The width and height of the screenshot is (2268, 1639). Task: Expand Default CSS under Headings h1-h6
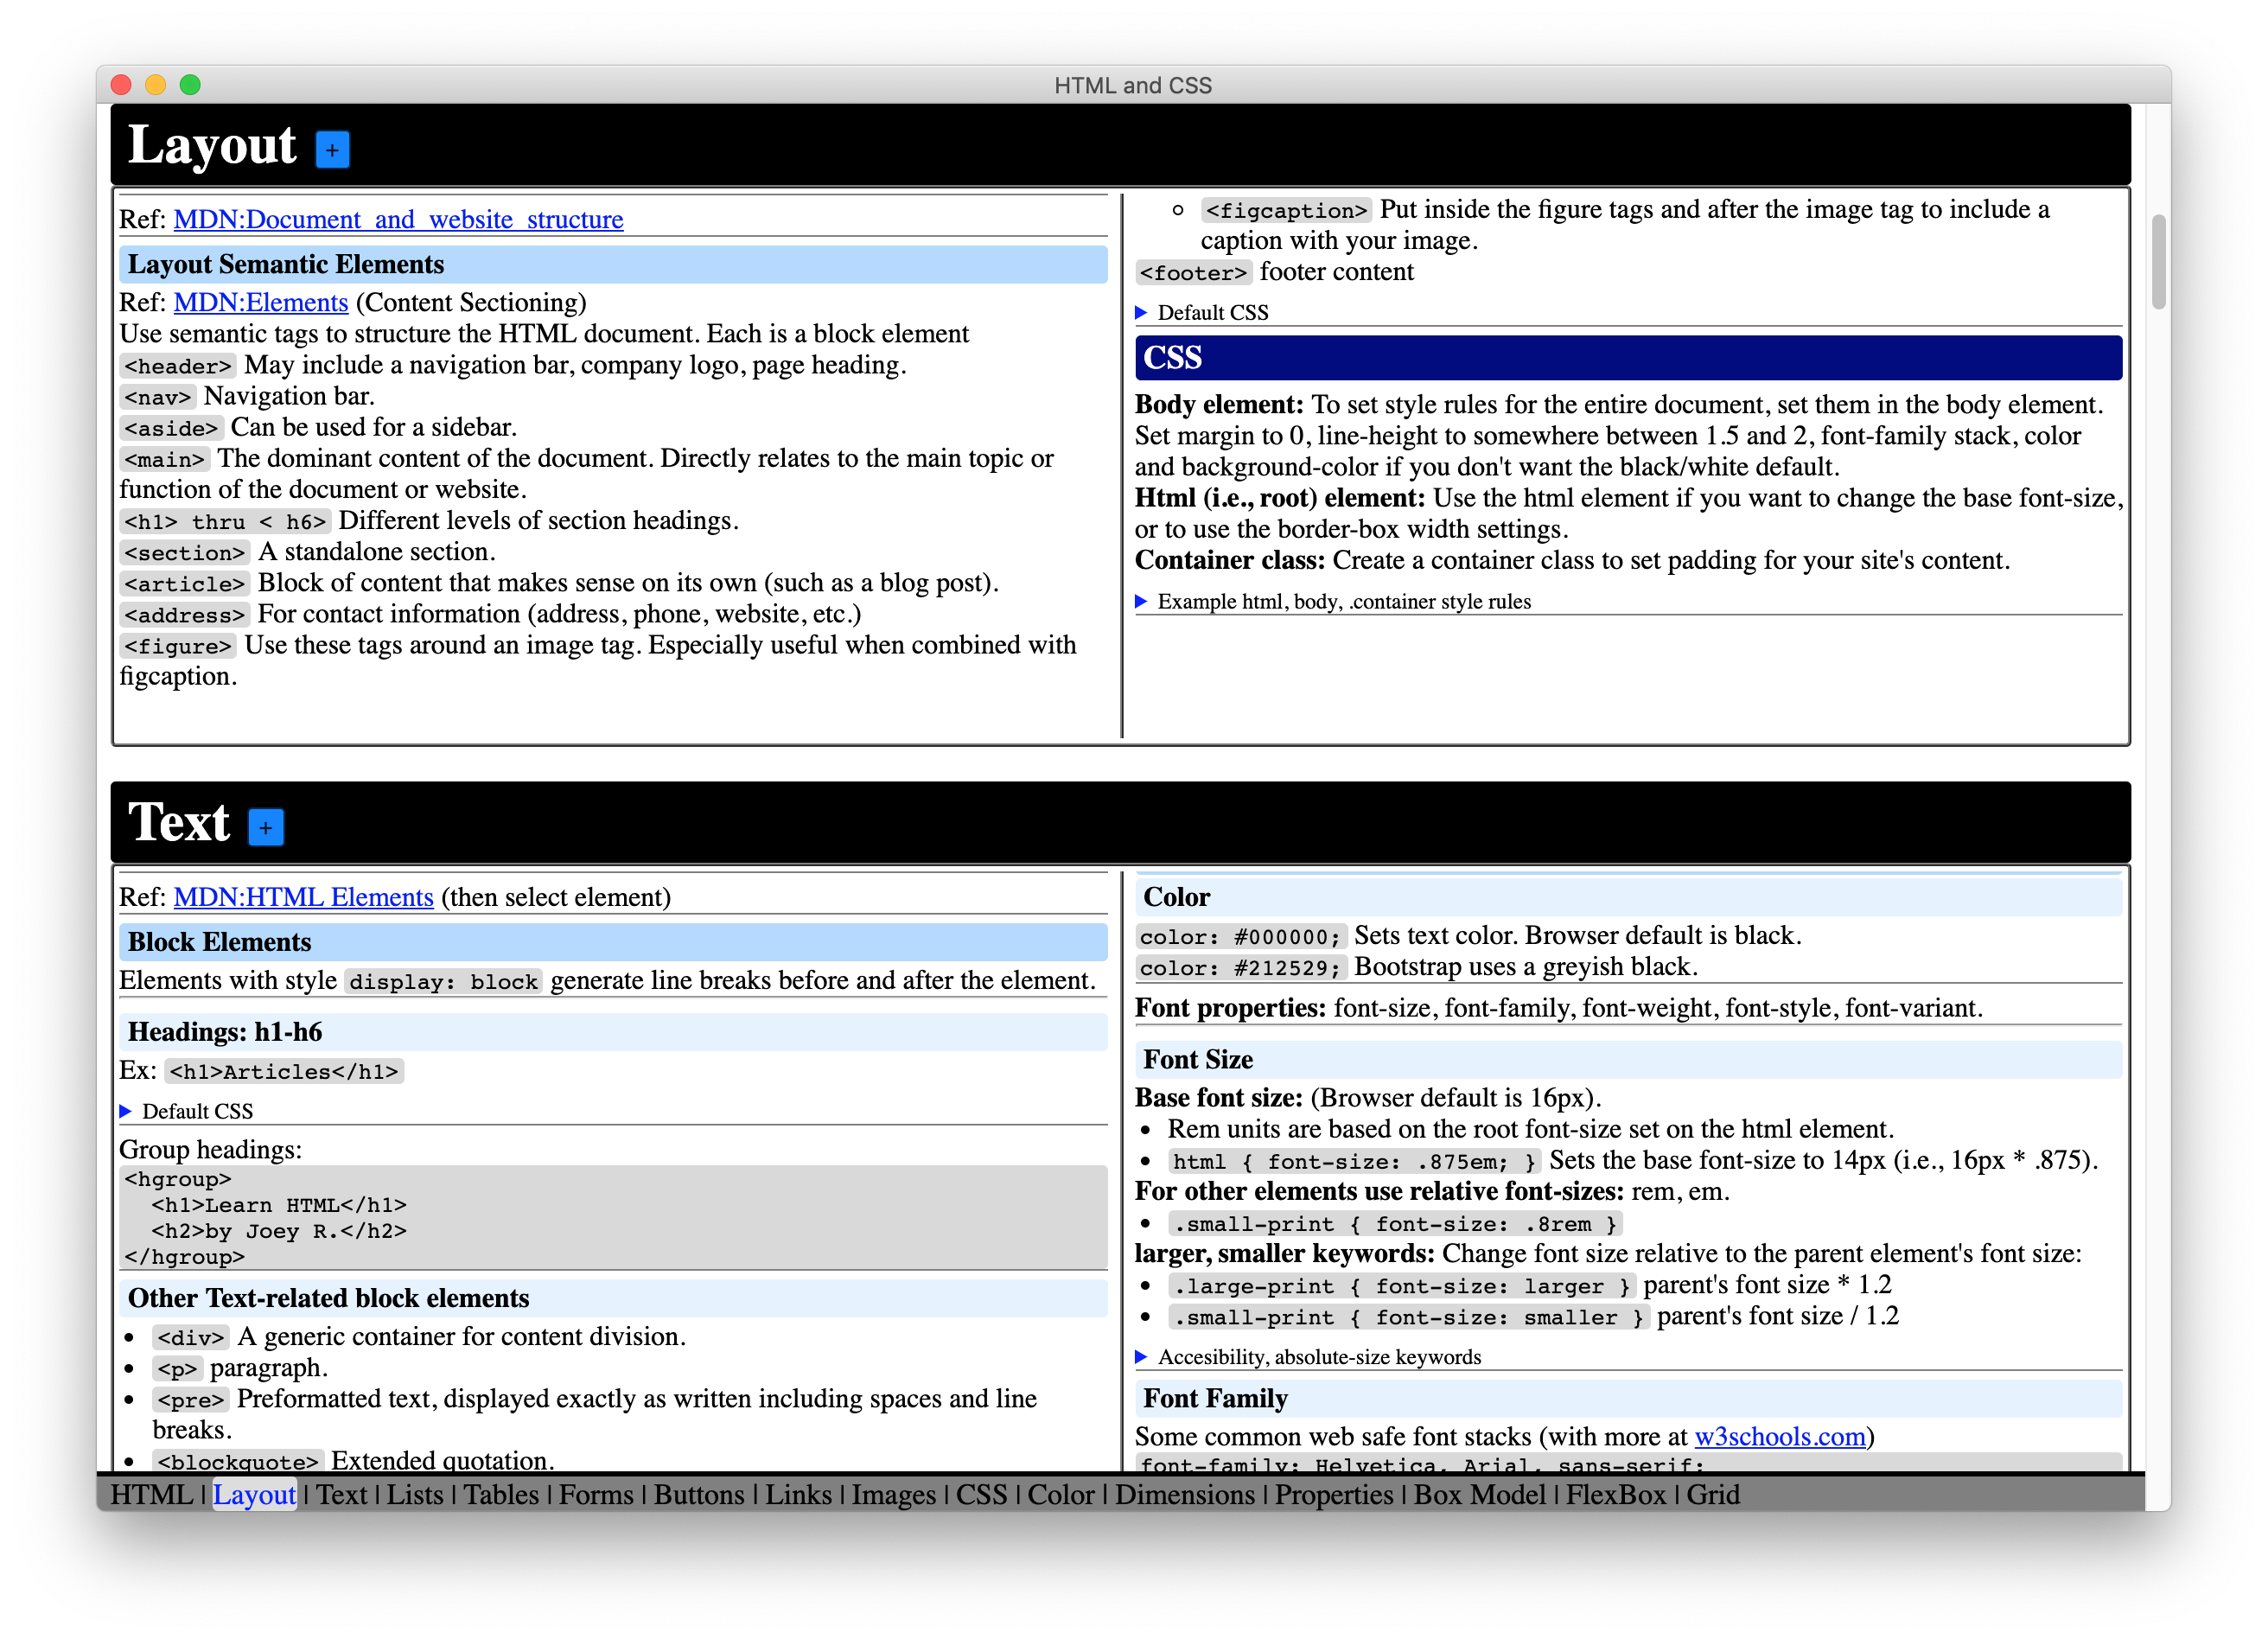pos(186,1111)
